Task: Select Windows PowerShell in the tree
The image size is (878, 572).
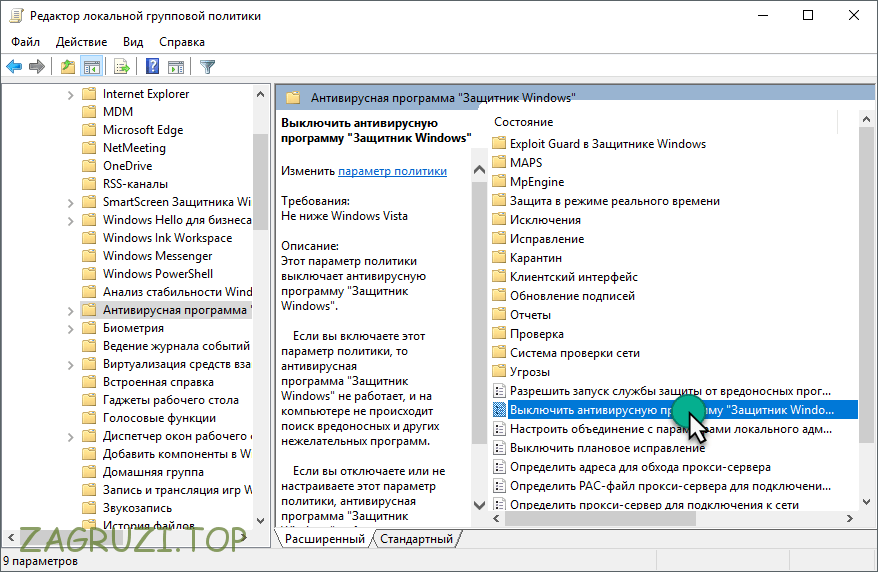Action: click(158, 274)
